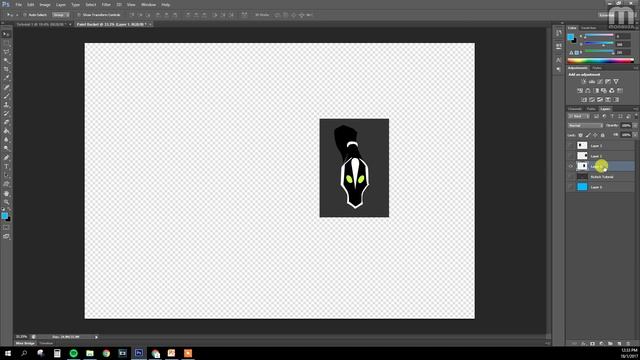Select the Path Selection tool

point(6,176)
